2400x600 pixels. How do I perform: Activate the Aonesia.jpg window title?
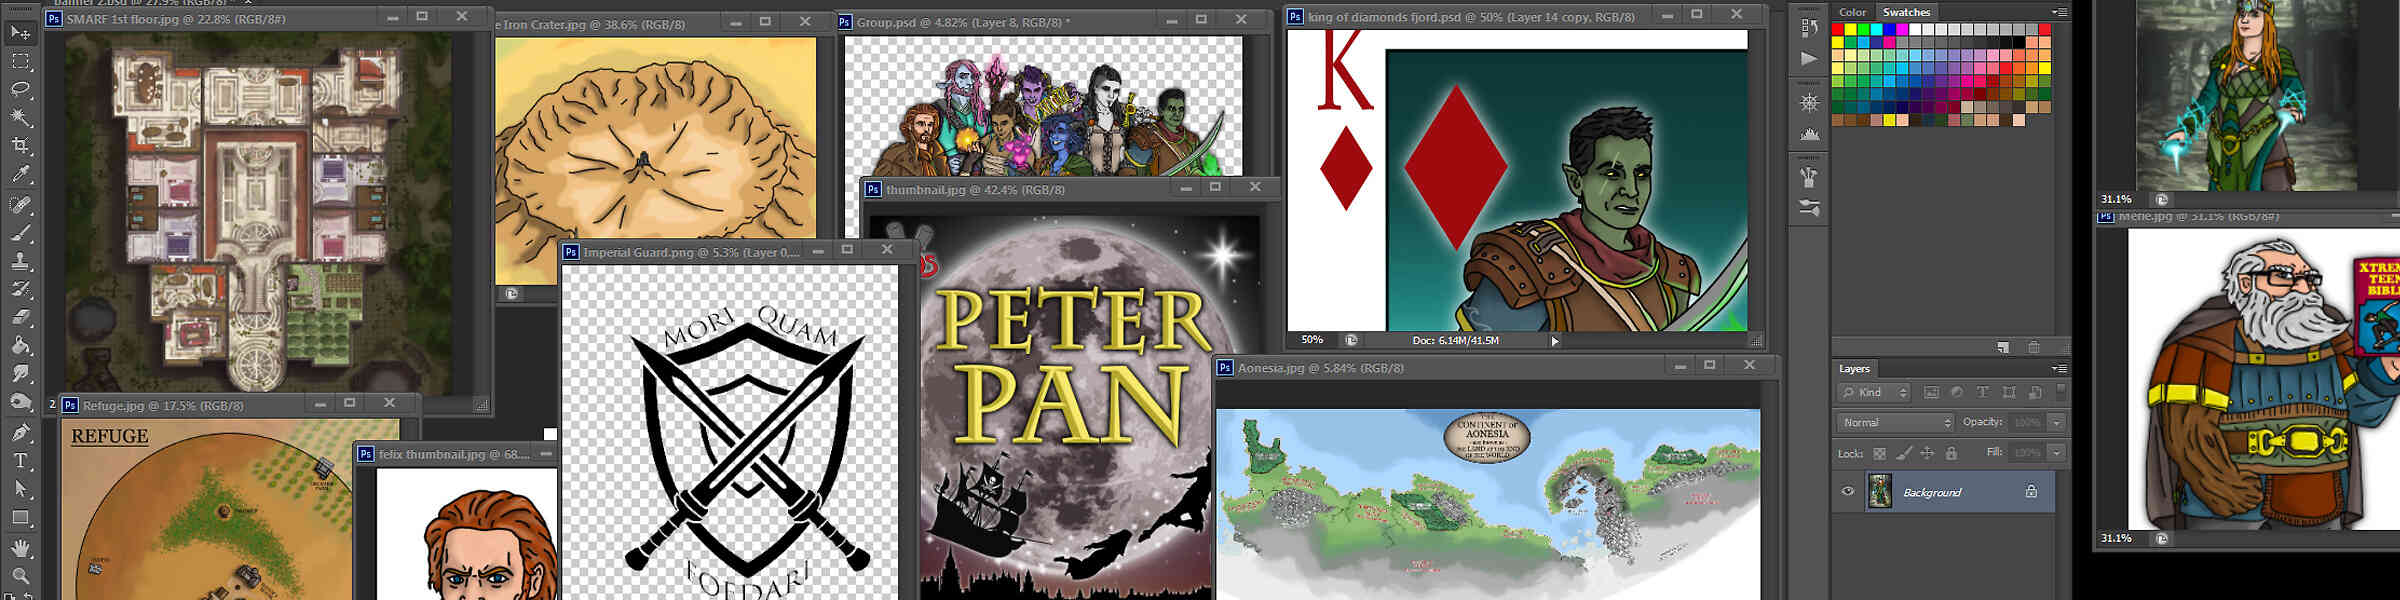(x=1321, y=368)
